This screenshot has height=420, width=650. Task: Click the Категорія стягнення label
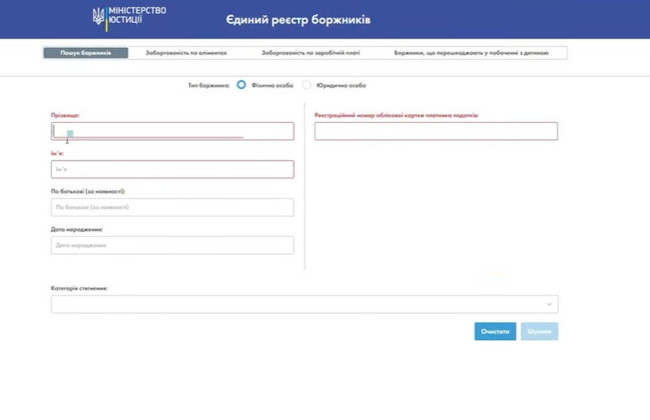click(x=79, y=288)
